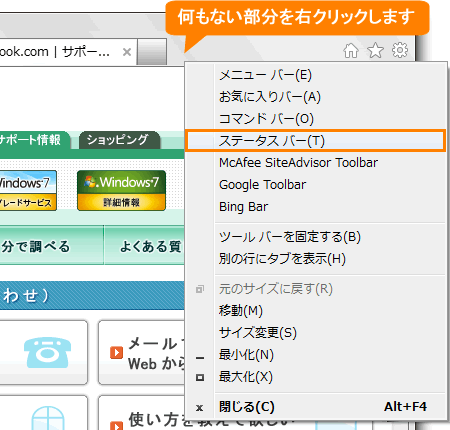Choose 最大化(X) from the menu
The image size is (450, 430).
[x=315, y=377]
